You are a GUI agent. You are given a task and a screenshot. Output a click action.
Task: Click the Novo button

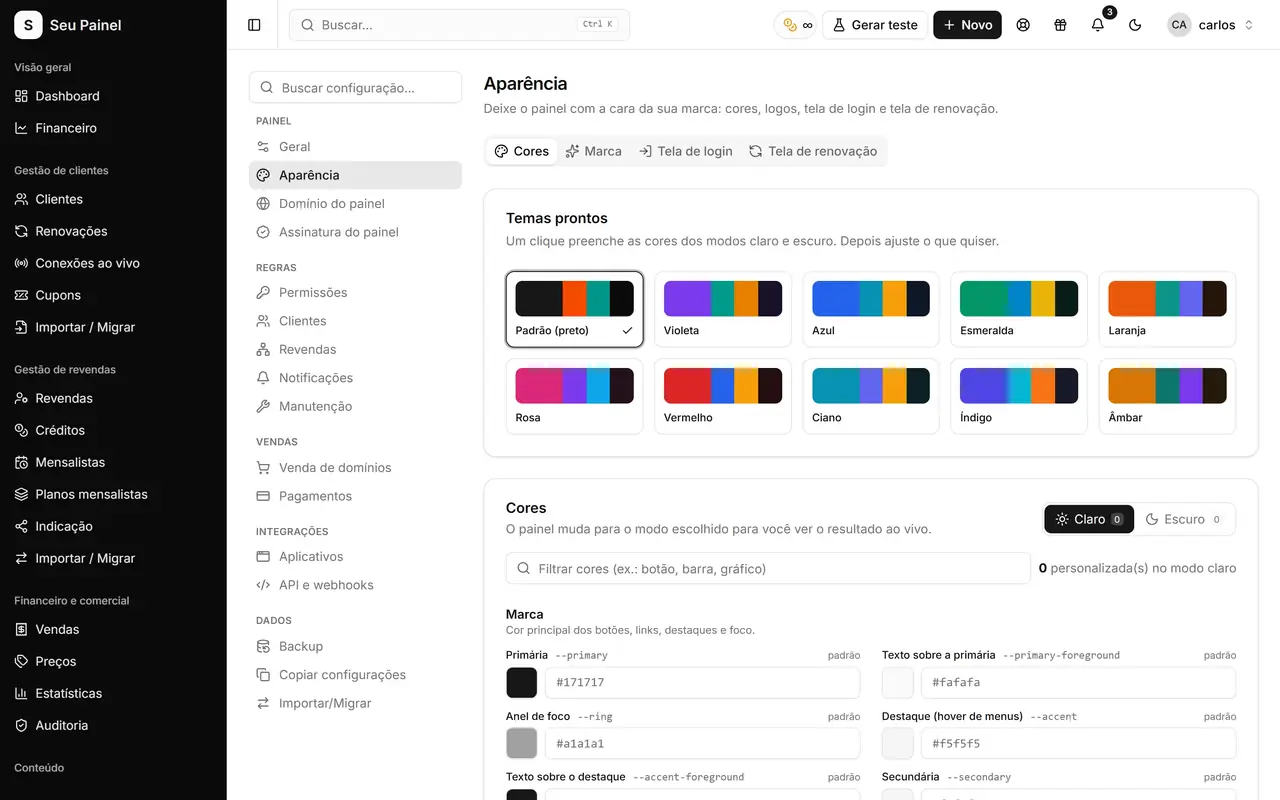click(967, 25)
